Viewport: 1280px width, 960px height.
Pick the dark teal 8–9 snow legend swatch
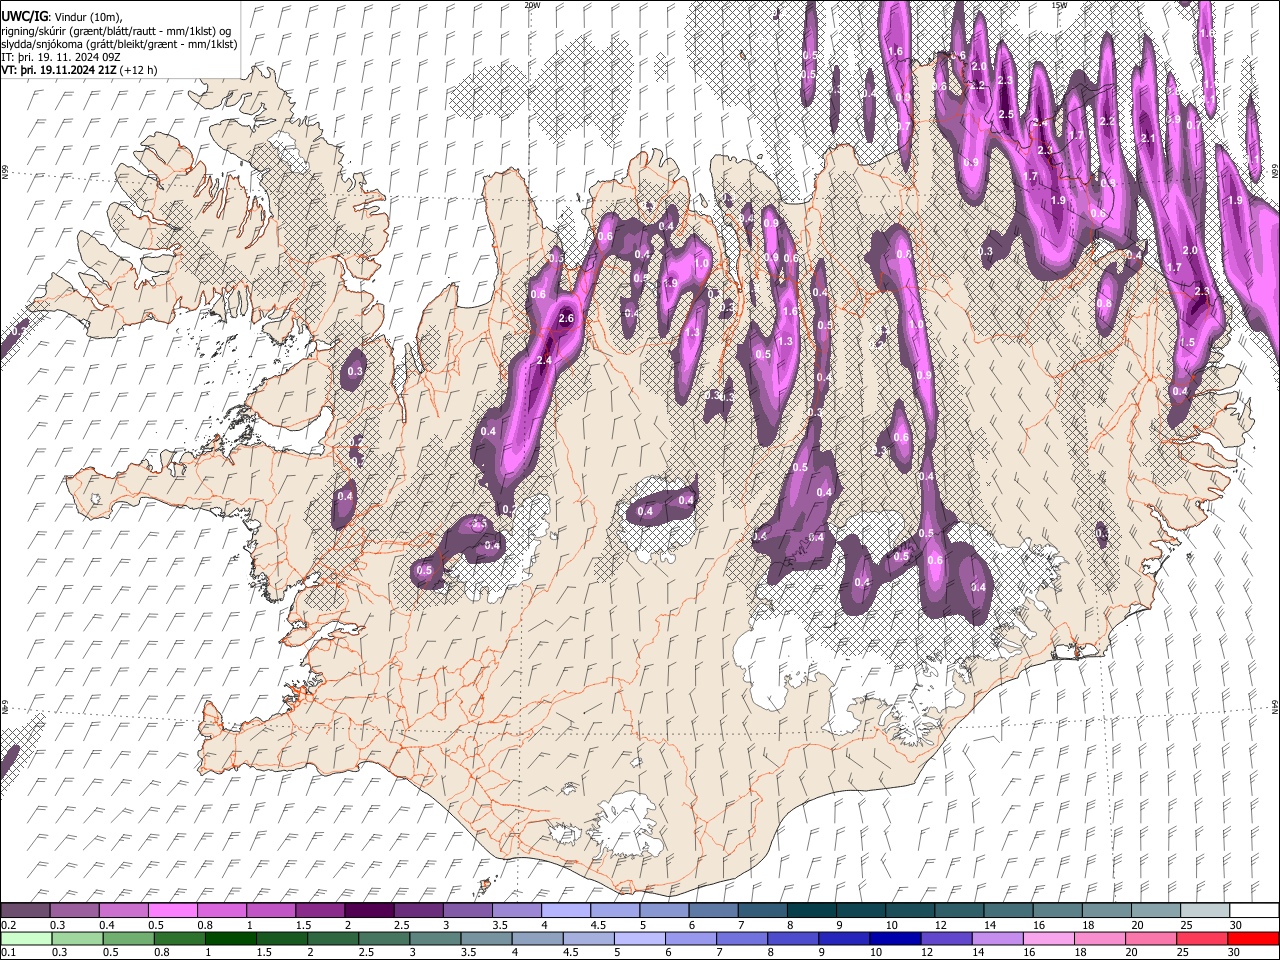tap(811, 910)
